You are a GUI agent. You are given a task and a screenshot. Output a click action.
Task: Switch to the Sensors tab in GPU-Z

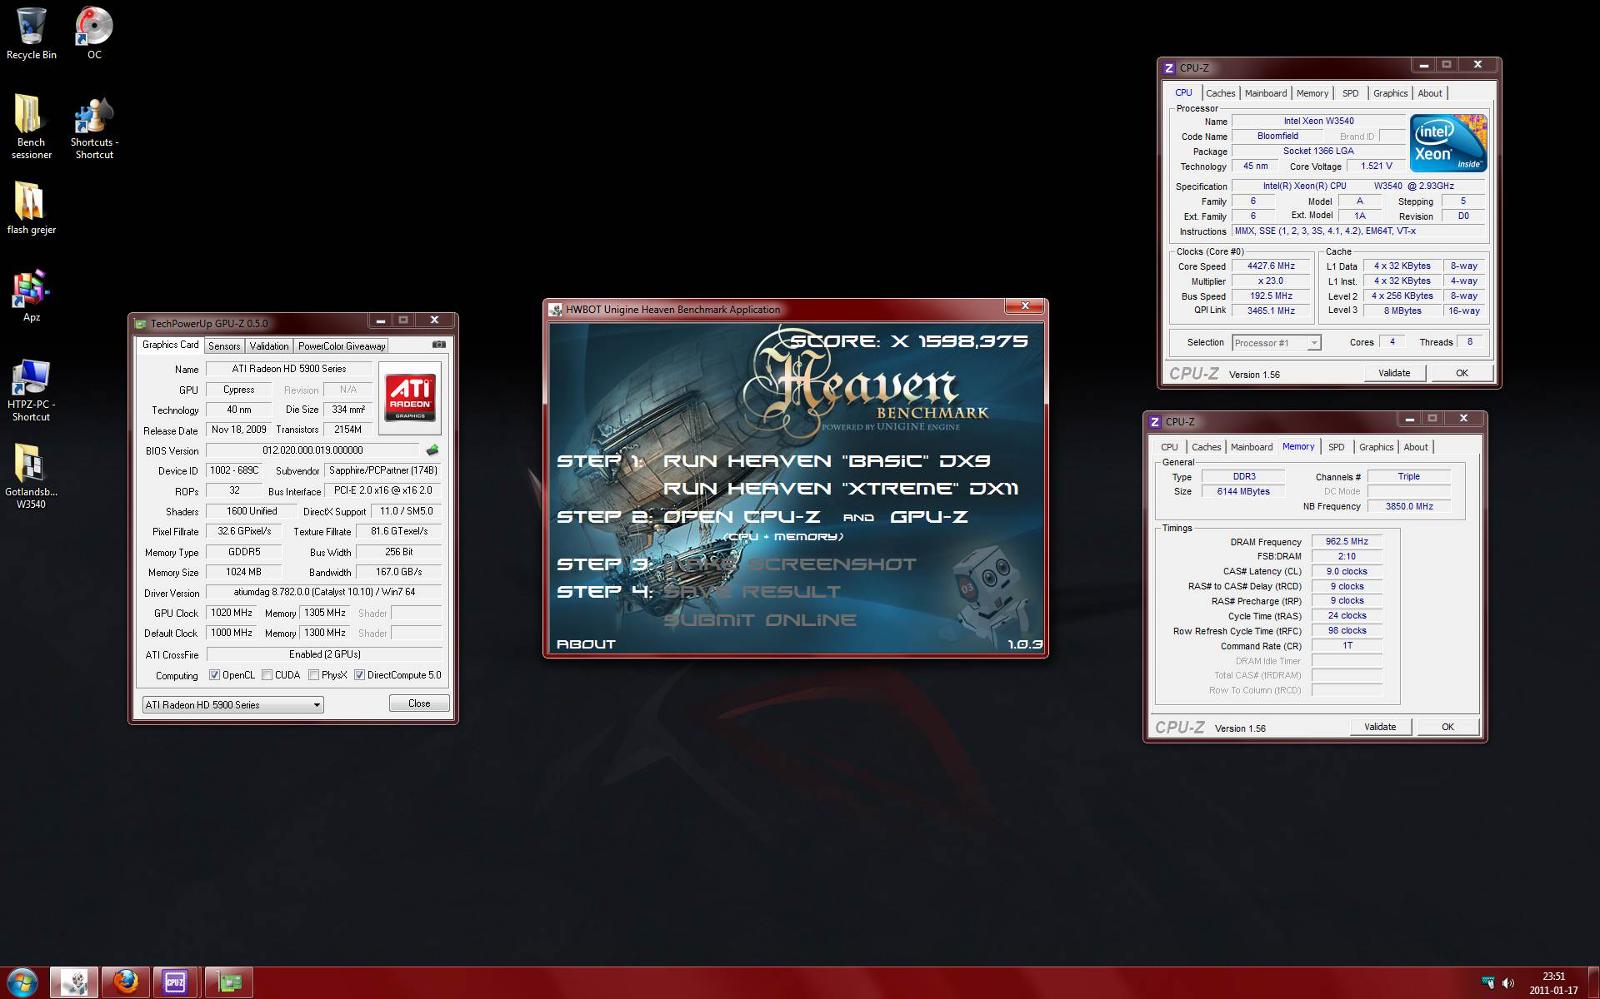pyautogui.click(x=224, y=346)
